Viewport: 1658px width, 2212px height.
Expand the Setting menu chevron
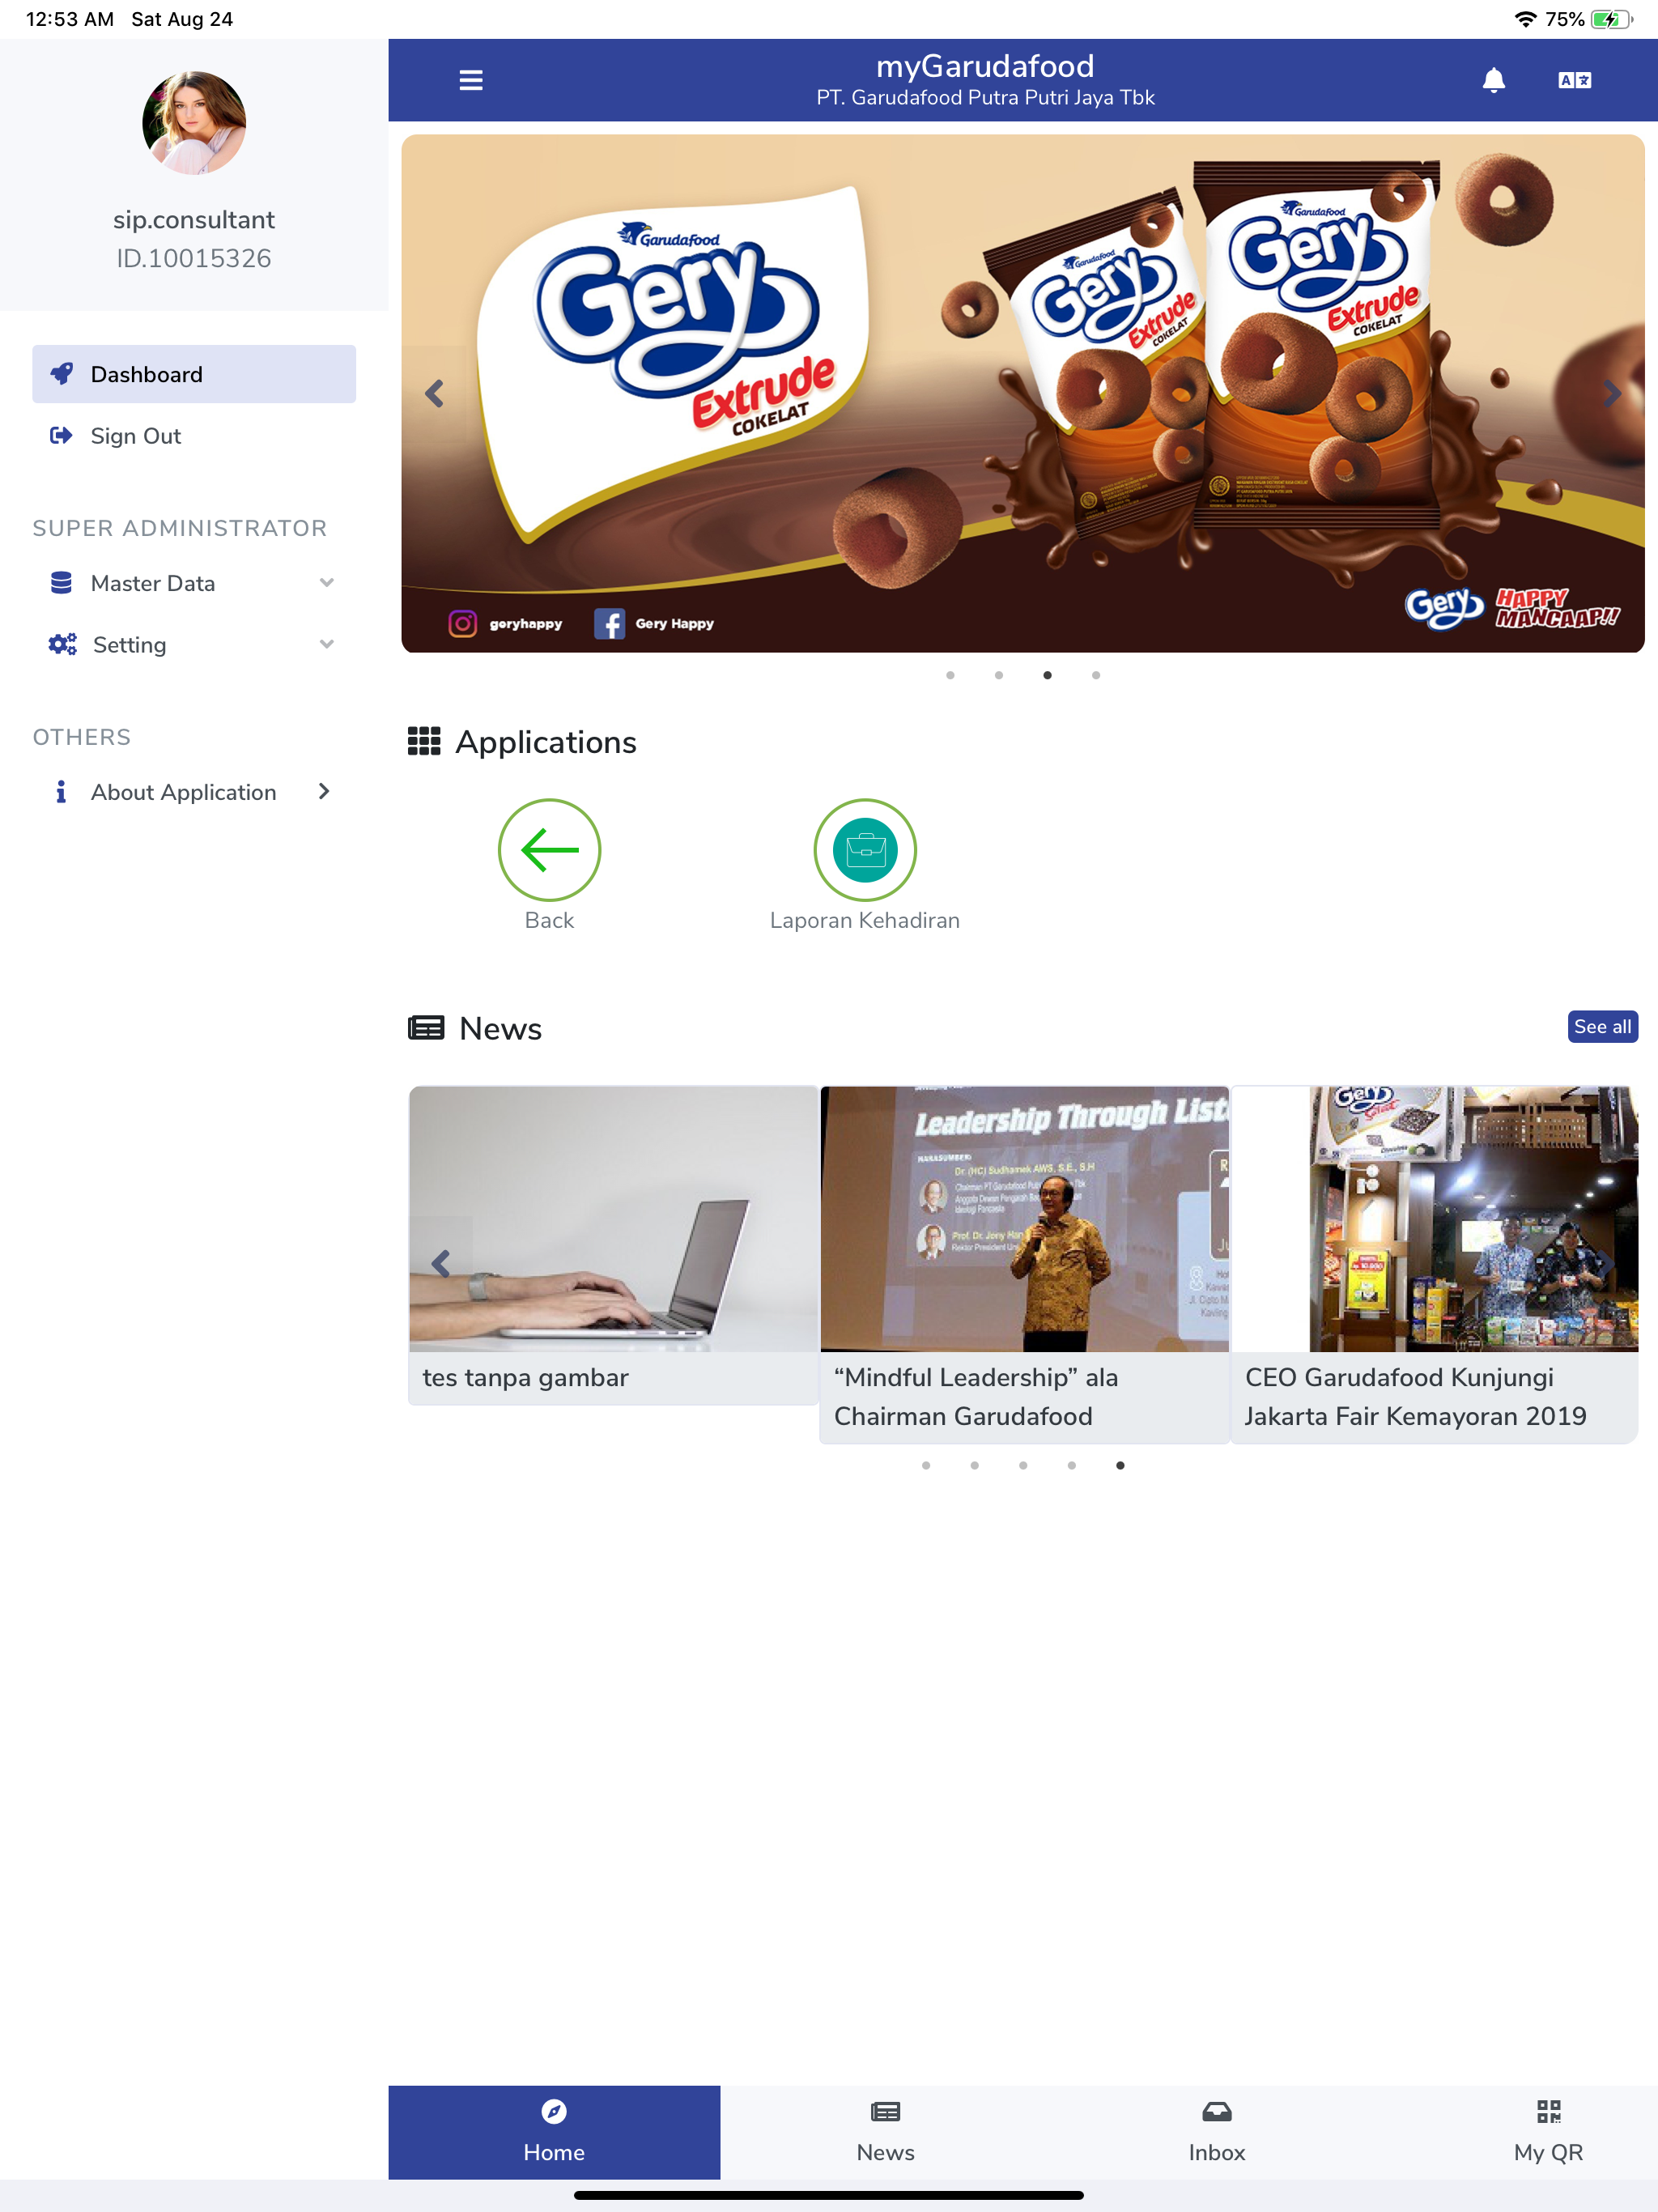point(326,644)
